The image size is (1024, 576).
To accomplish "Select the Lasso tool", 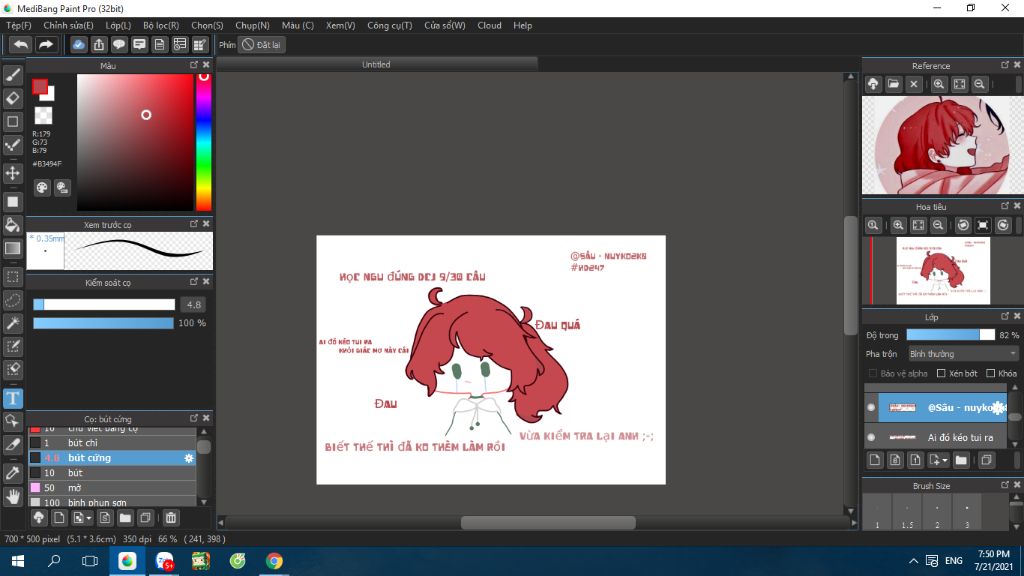I will (x=12, y=300).
